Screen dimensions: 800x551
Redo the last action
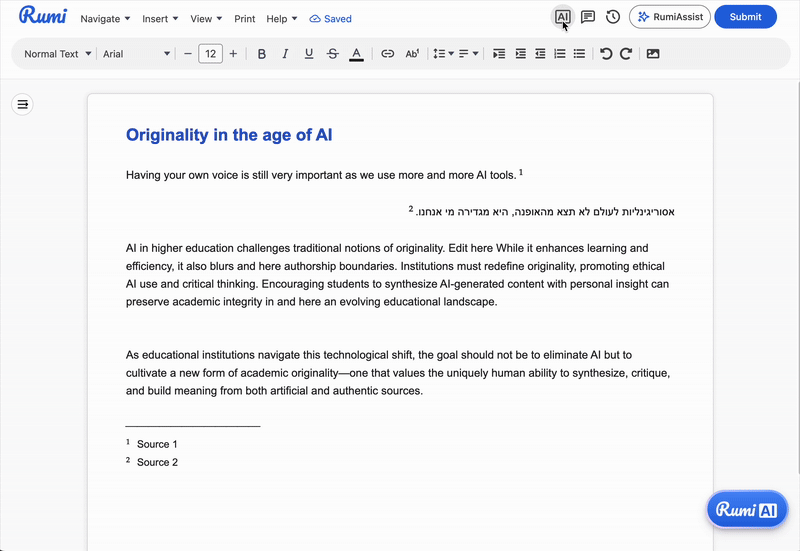pyautogui.click(x=626, y=54)
